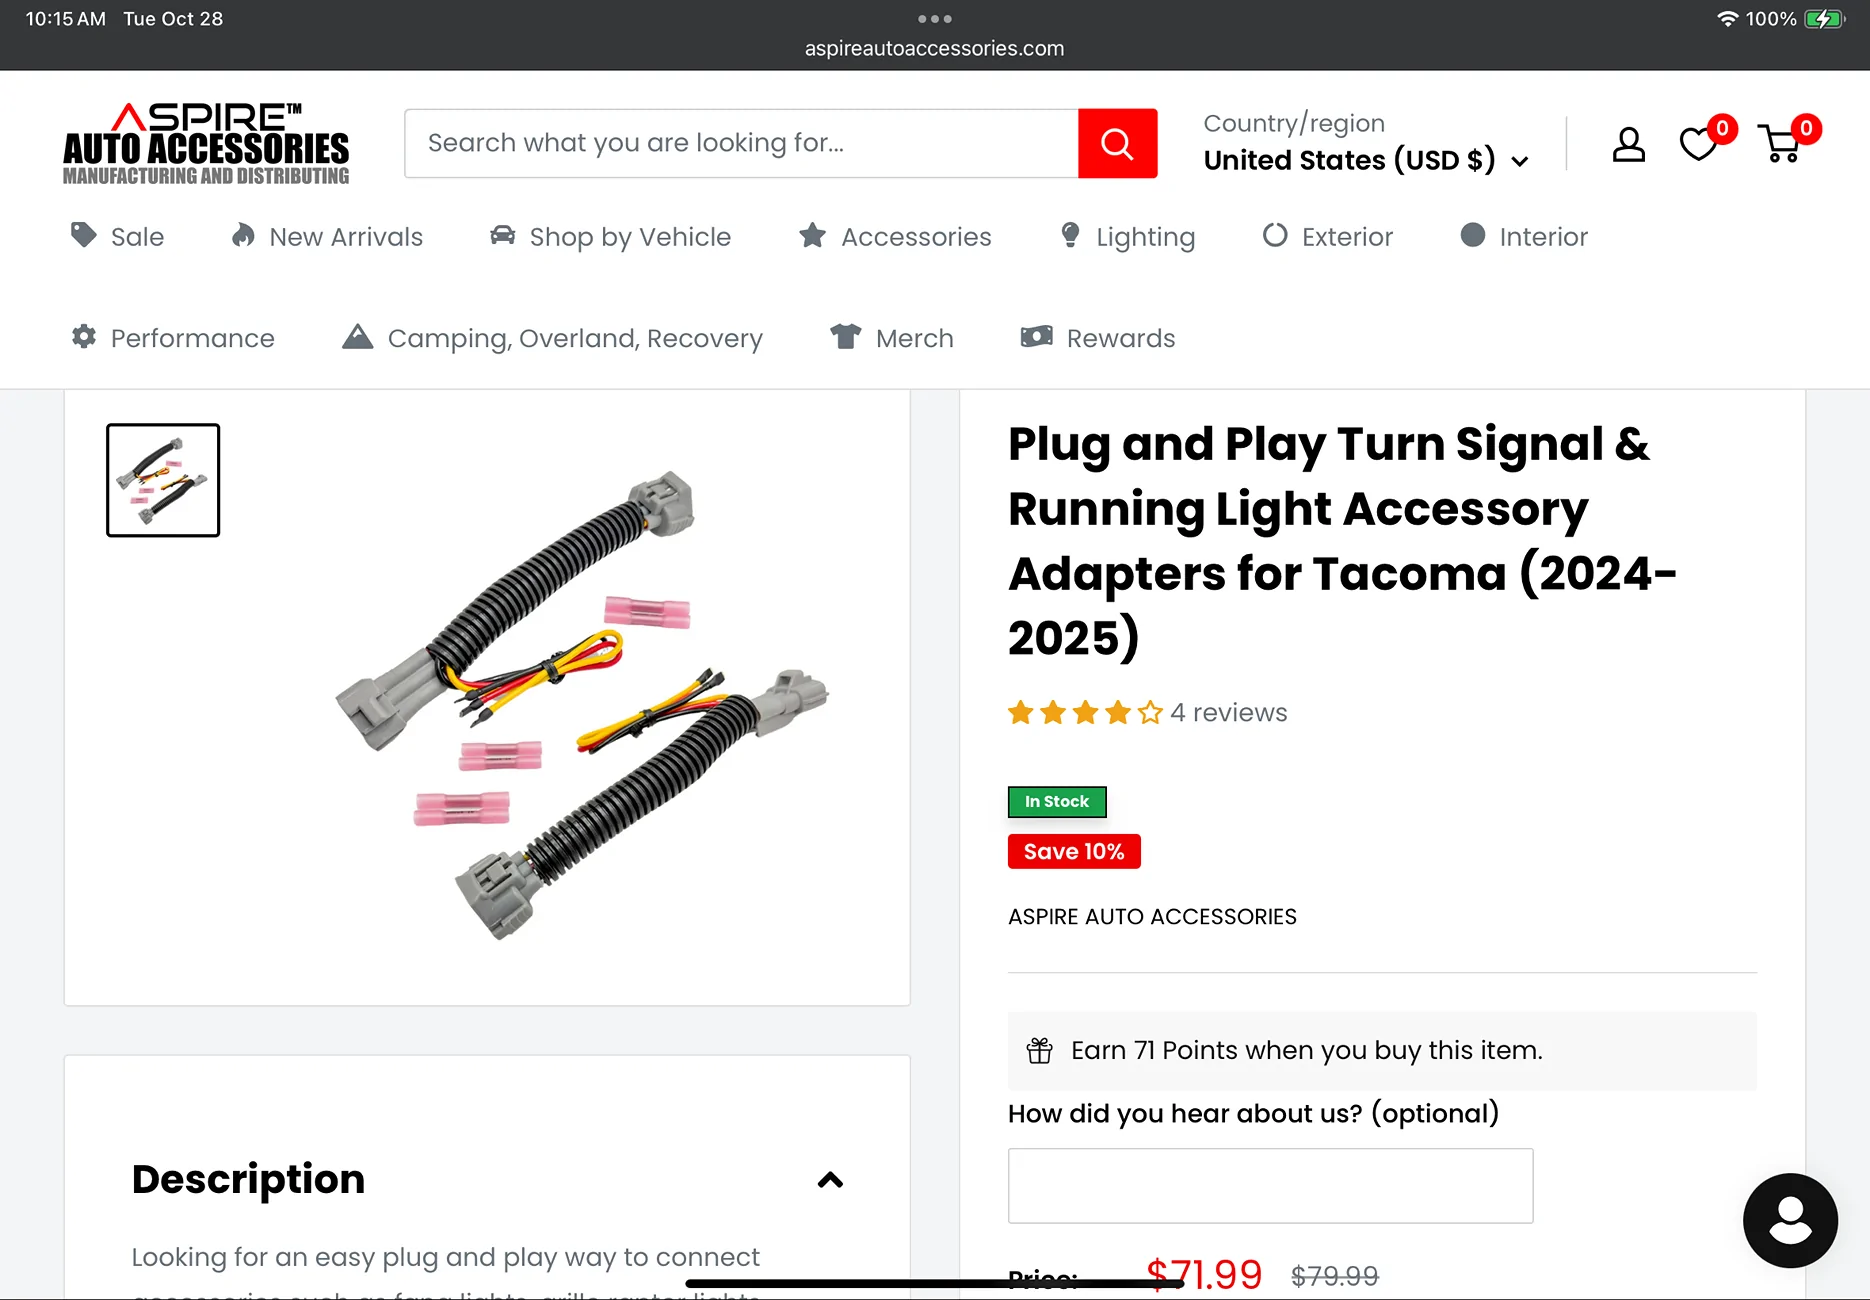
Task: Open the Lighting menu category
Action: [1127, 237]
